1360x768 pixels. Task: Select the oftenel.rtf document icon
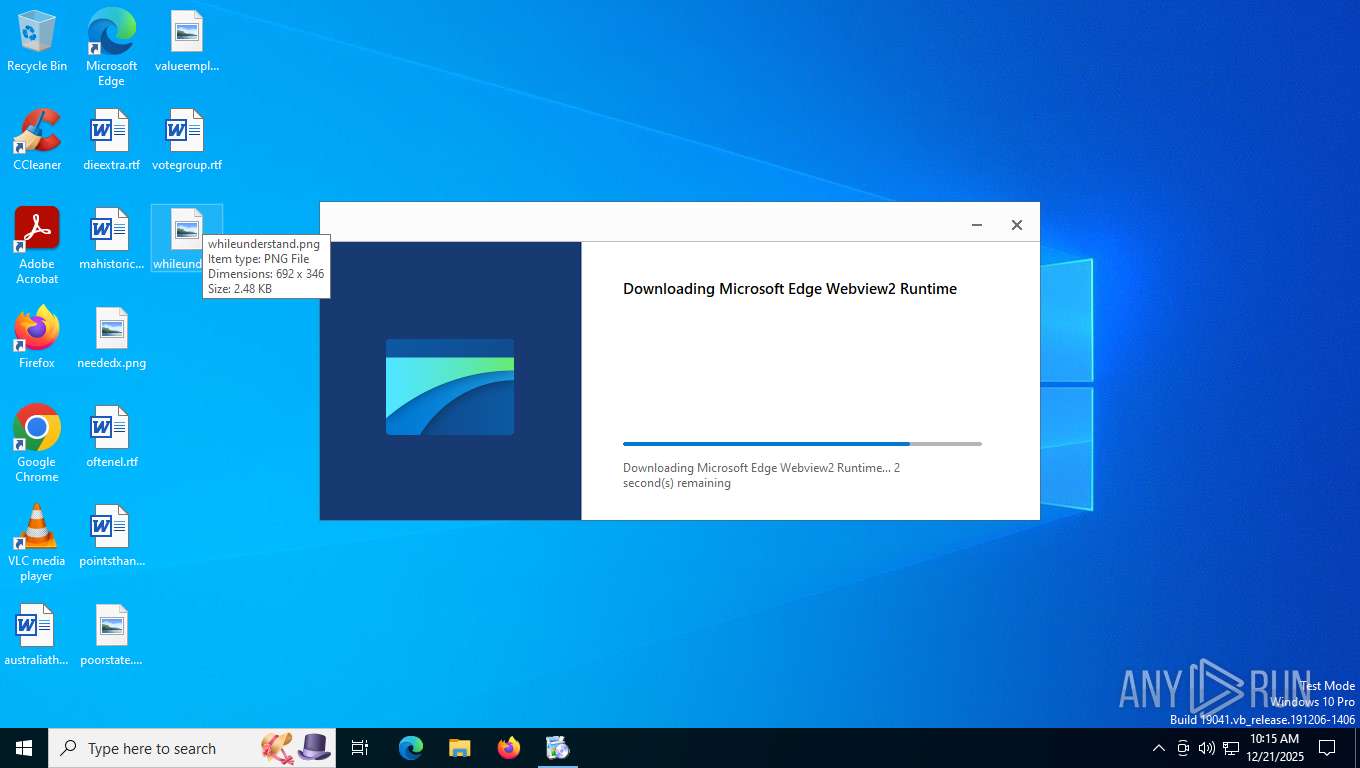111,437
